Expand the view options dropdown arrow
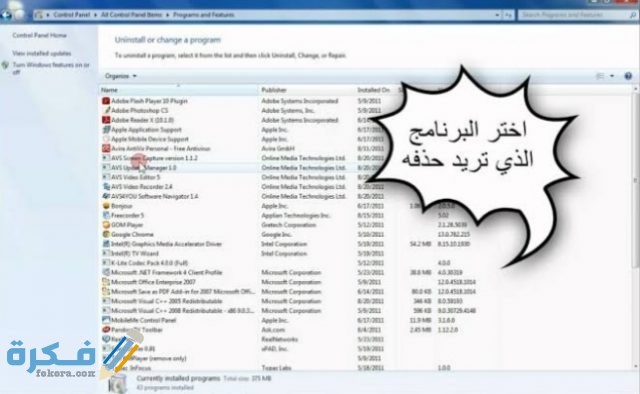 [612, 76]
